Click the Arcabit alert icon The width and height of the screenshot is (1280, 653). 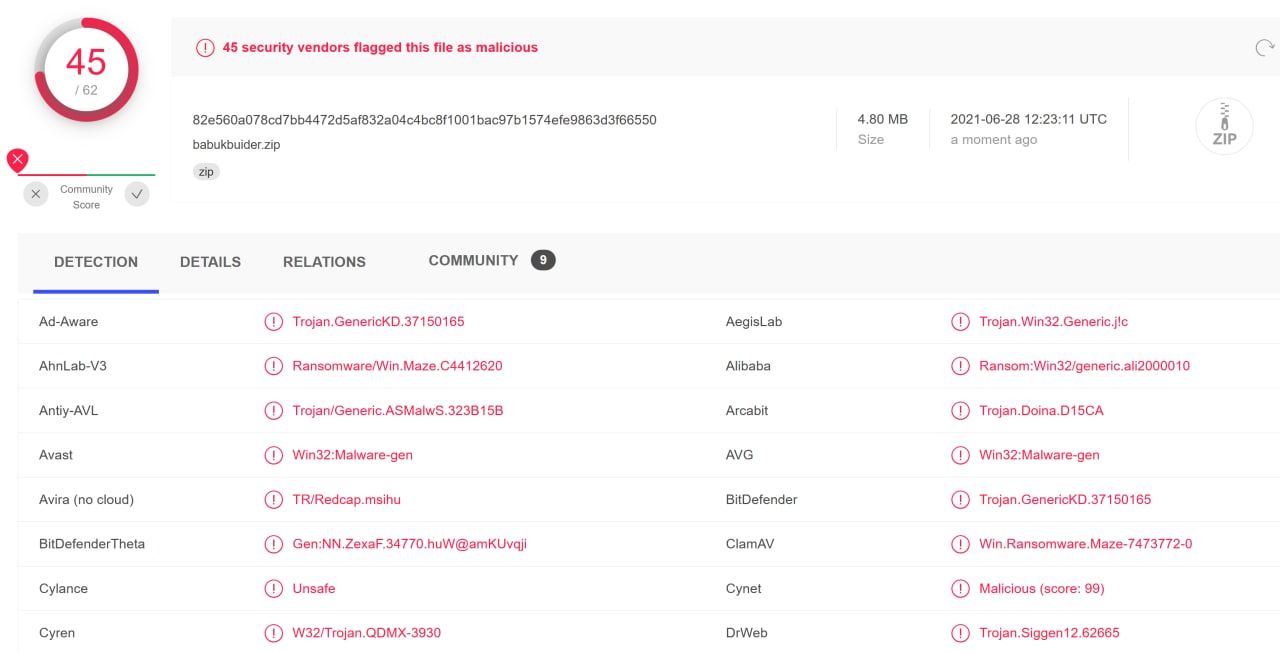(x=960, y=411)
